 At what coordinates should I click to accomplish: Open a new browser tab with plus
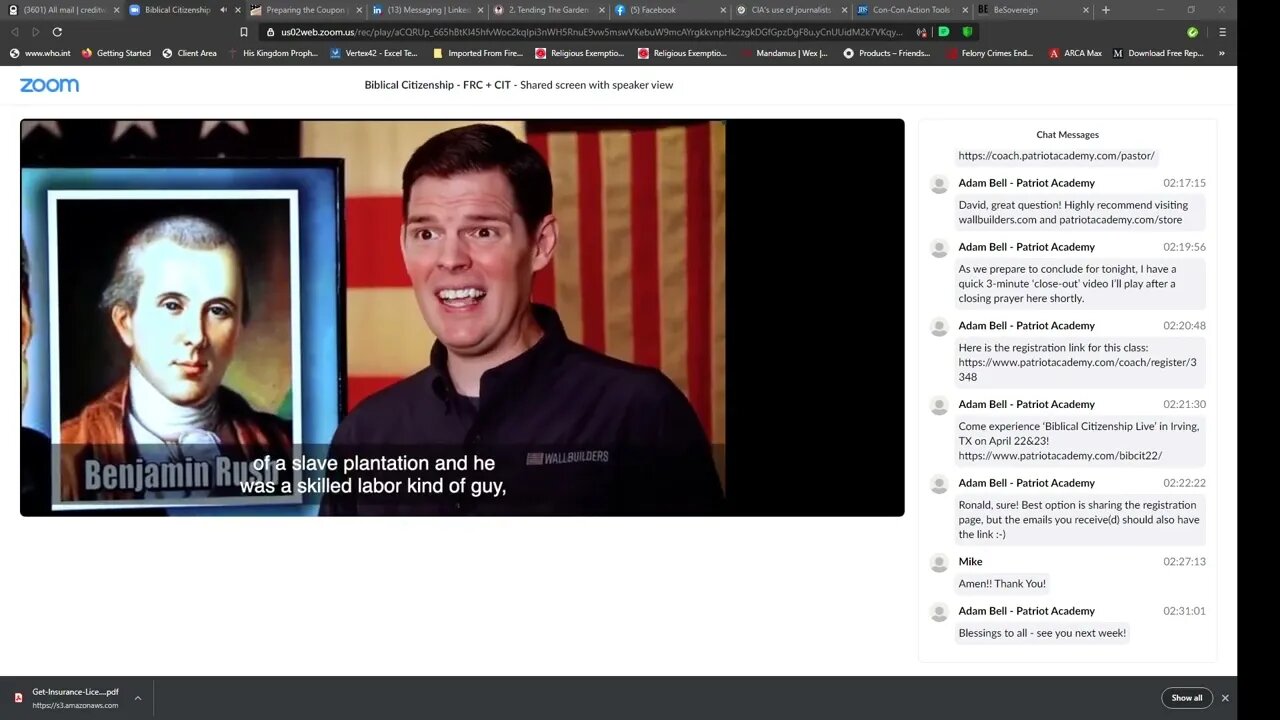tap(1105, 10)
